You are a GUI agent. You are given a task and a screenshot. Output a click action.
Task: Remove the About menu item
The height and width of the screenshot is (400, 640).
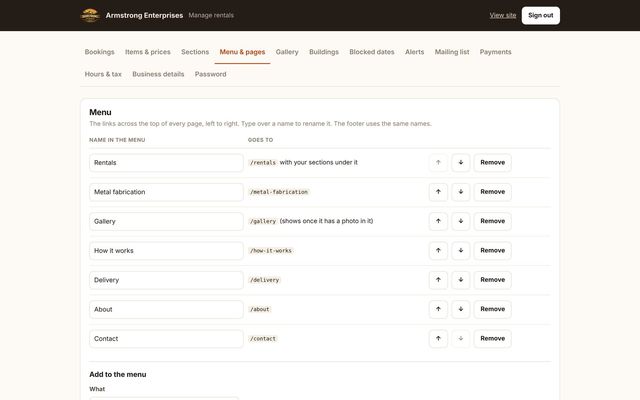(x=493, y=309)
